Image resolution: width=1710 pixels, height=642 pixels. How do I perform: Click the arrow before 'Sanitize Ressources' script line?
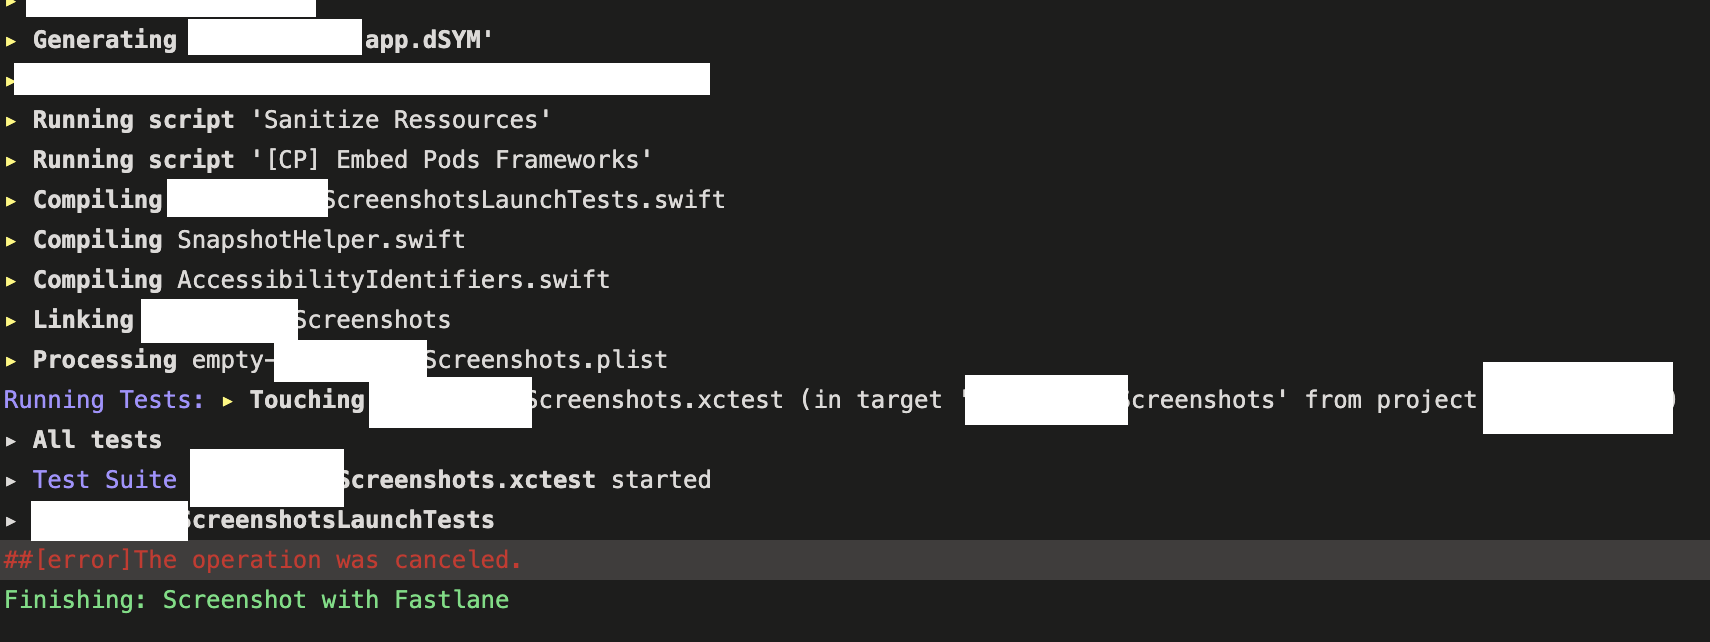[11, 121]
